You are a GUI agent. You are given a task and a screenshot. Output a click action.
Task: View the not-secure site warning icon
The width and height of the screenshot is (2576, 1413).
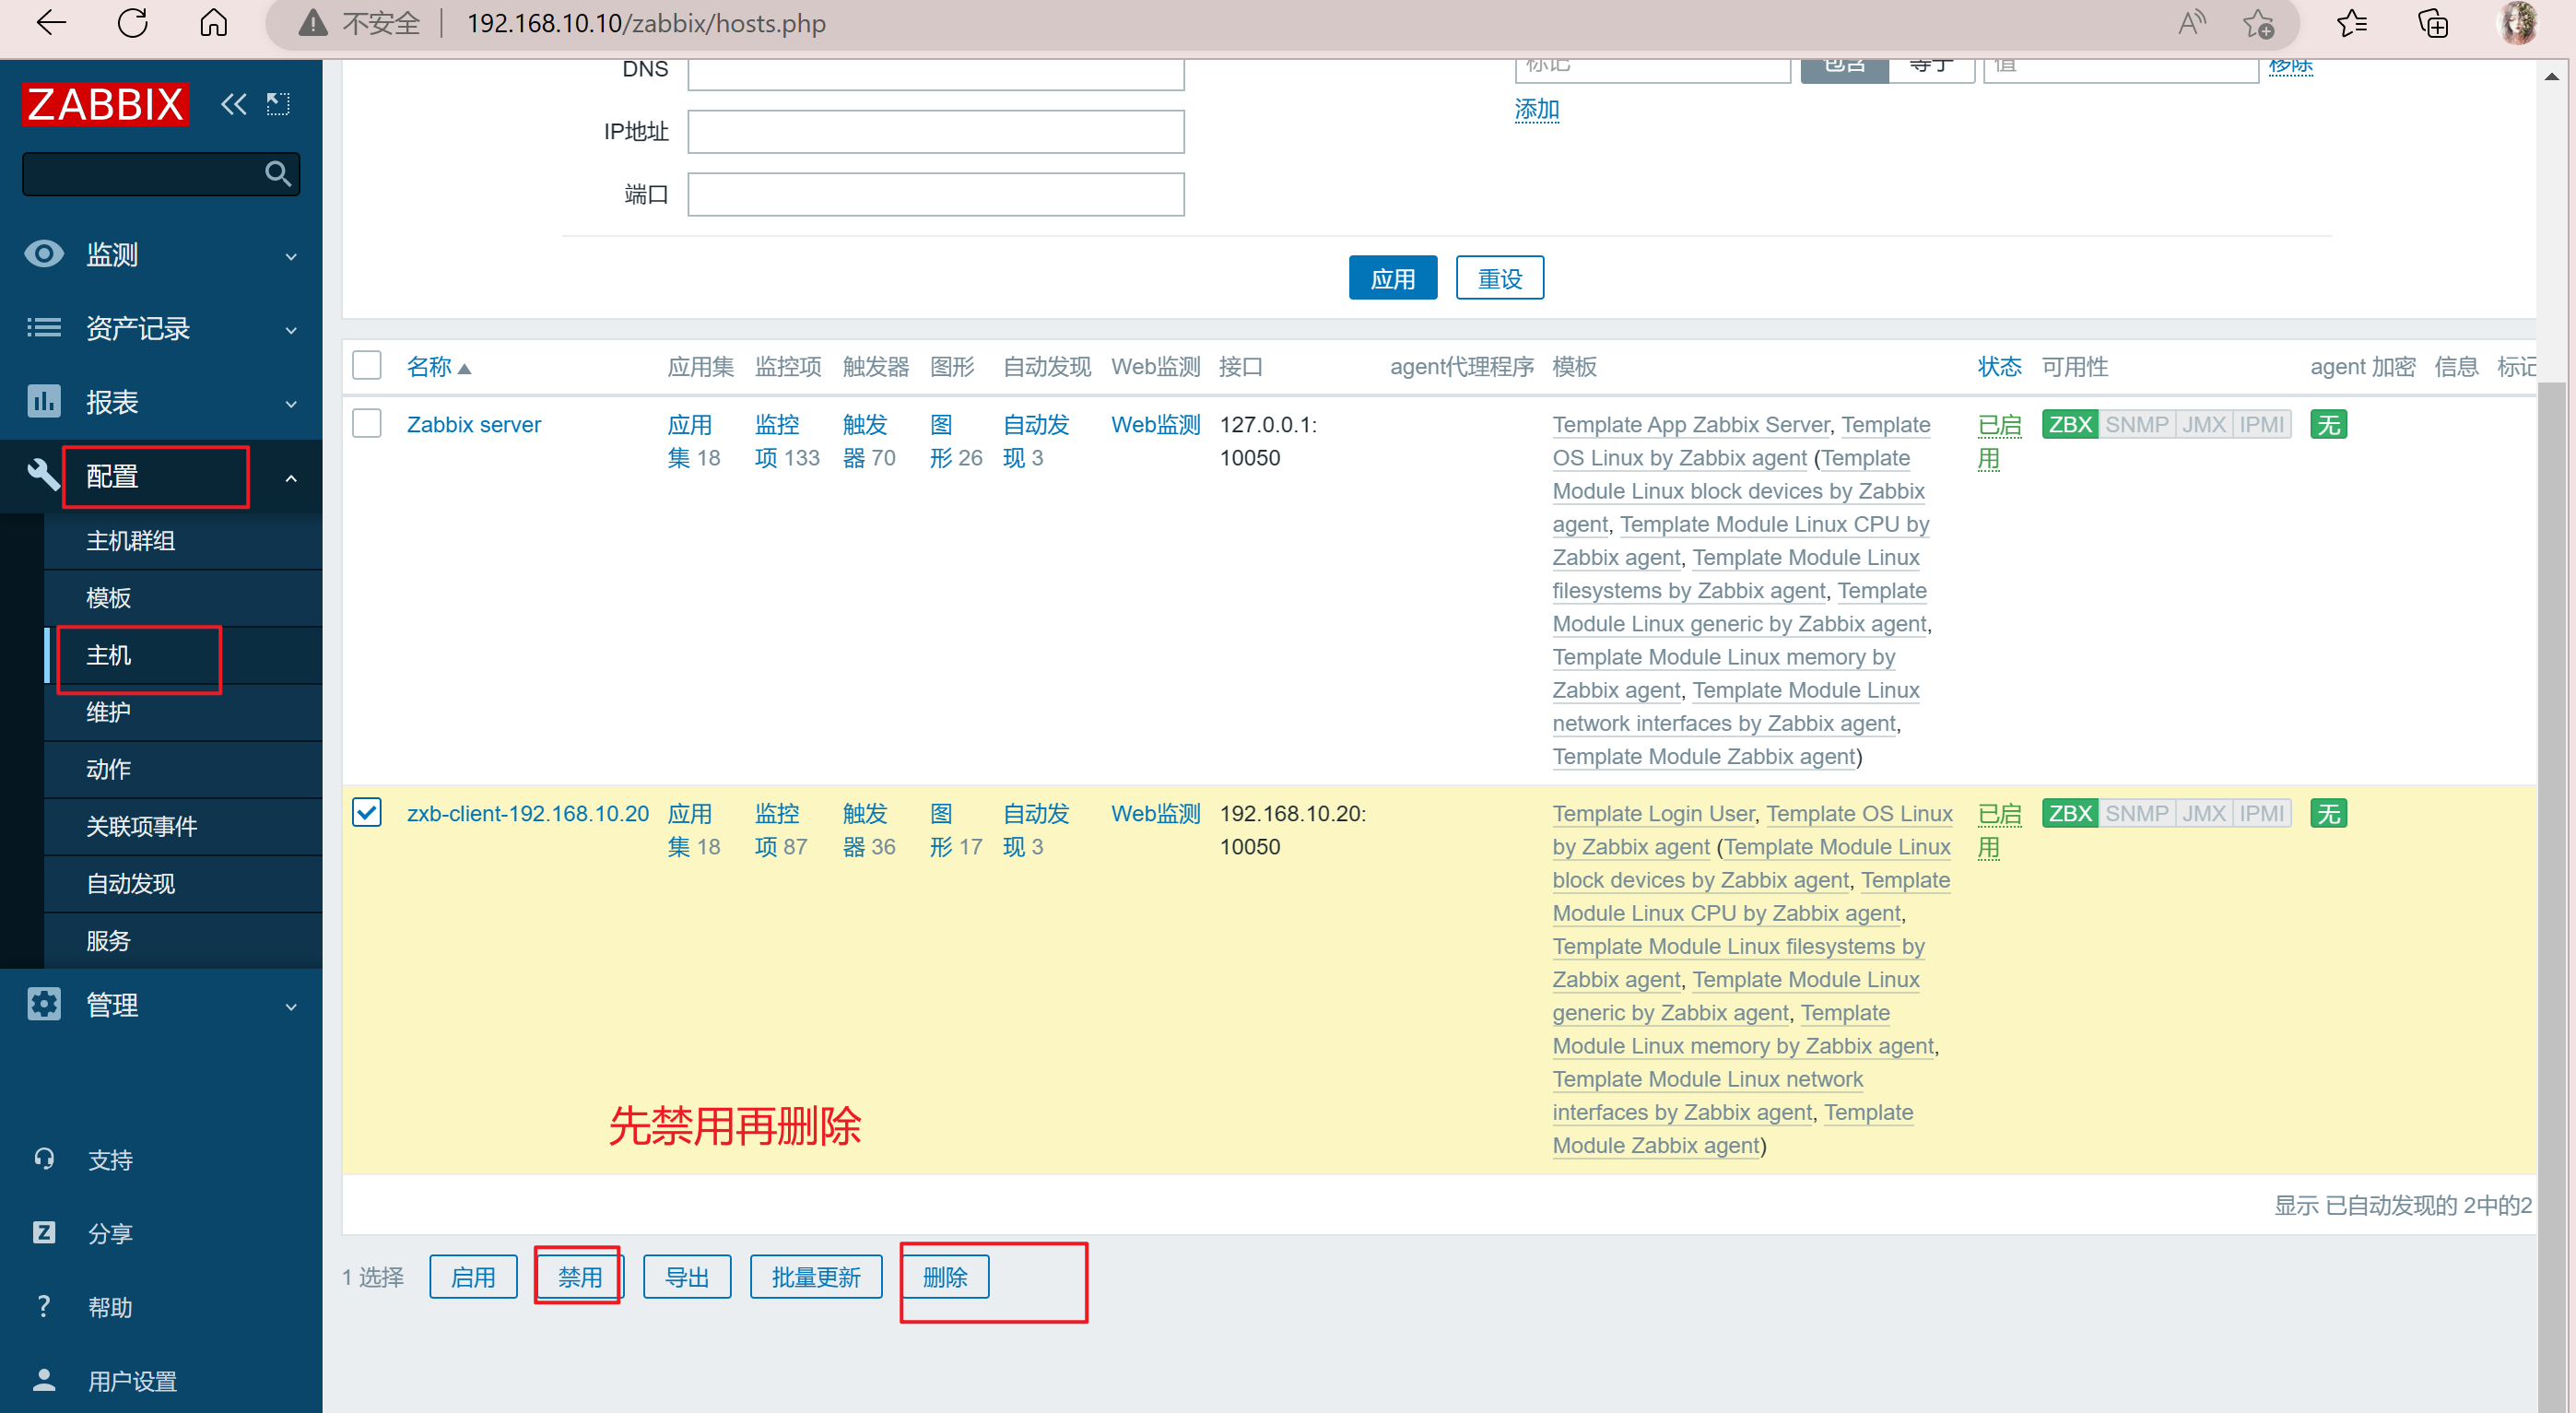313,23
